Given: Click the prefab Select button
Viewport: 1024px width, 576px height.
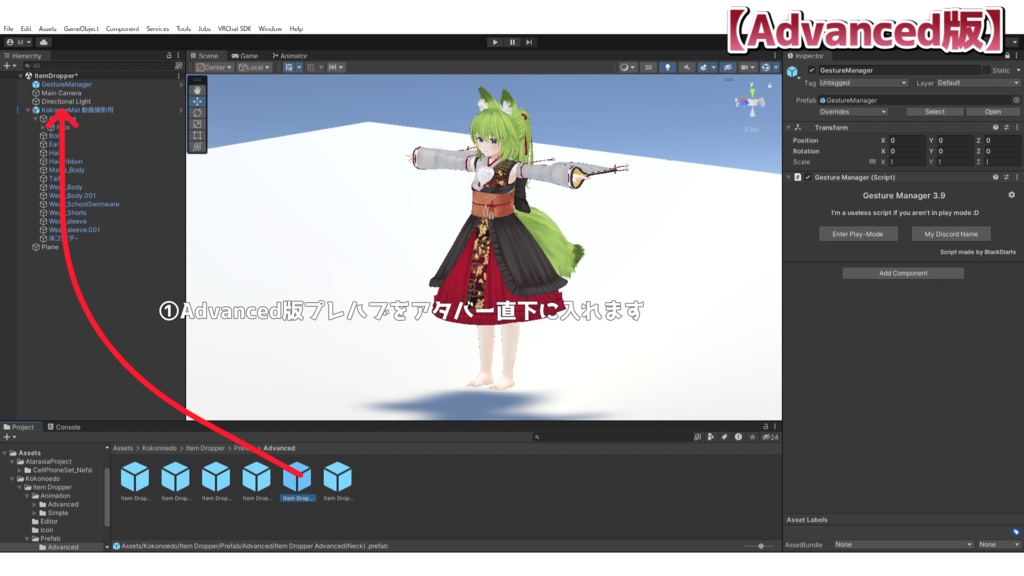Looking at the screenshot, I should (x=935, y=112).
